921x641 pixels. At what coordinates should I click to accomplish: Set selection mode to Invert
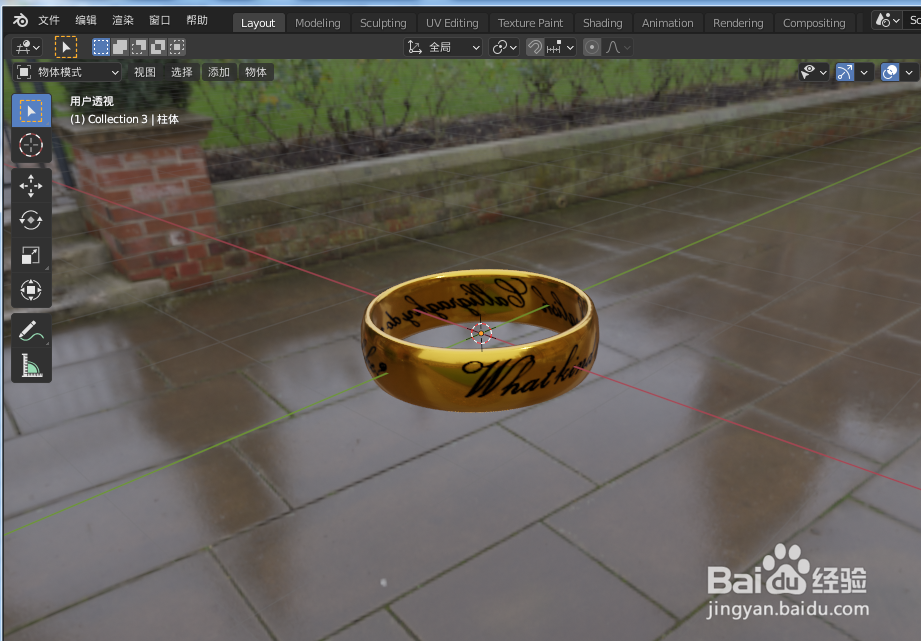157,47
